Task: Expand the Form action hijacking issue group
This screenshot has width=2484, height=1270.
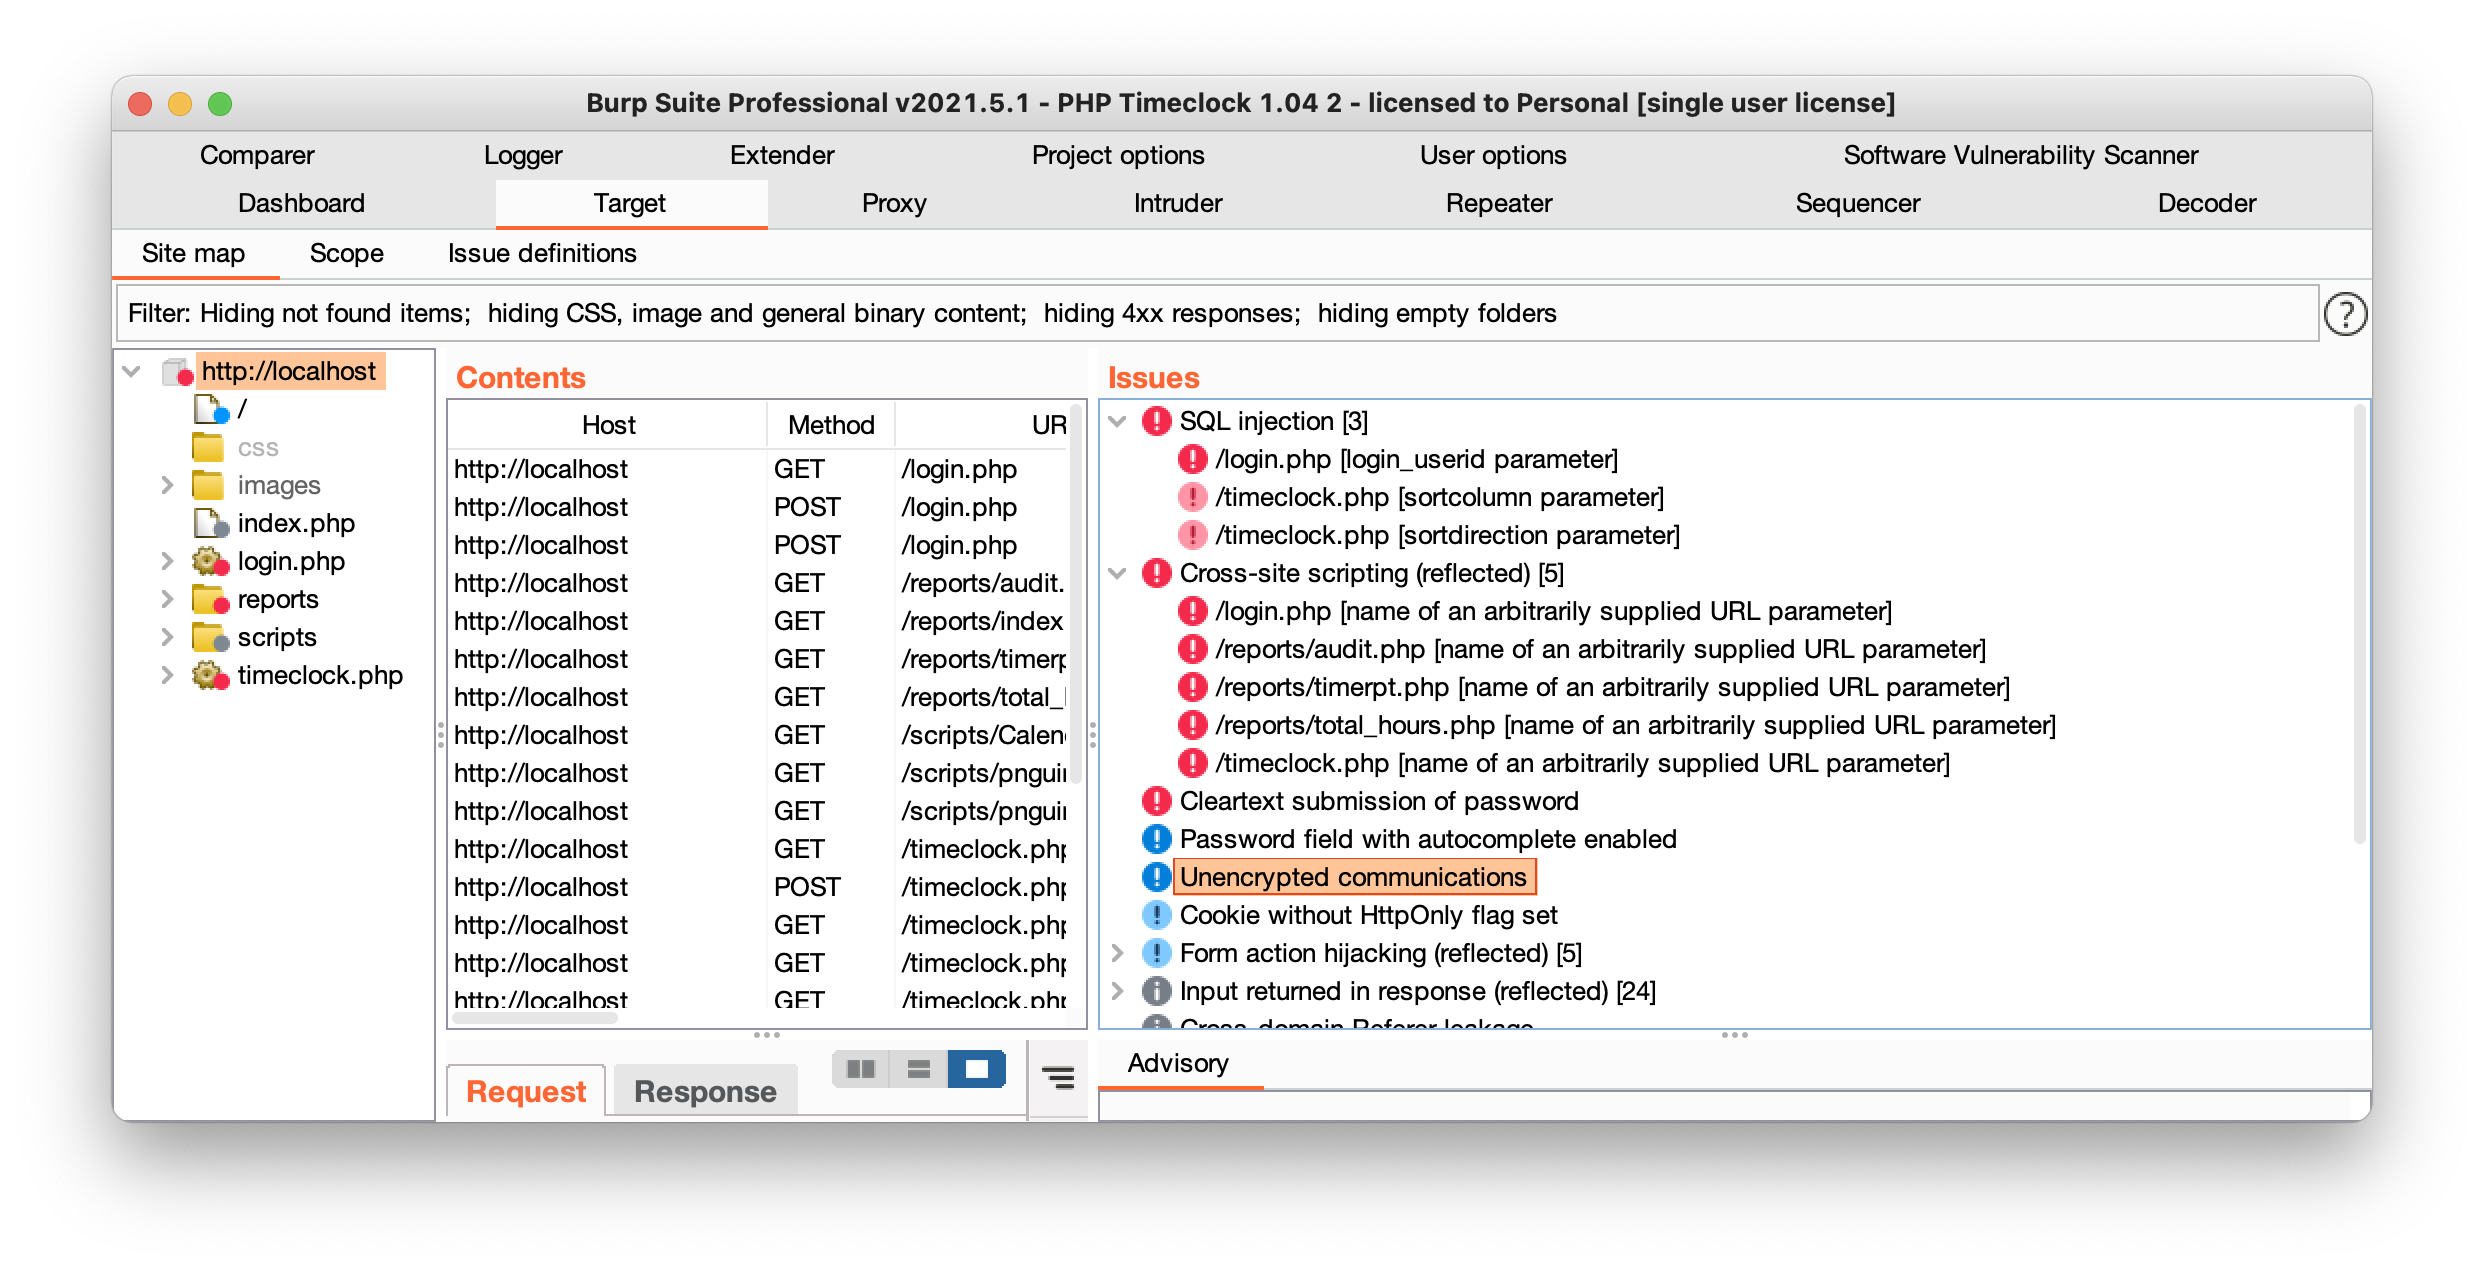Action: pos(1117,953)
